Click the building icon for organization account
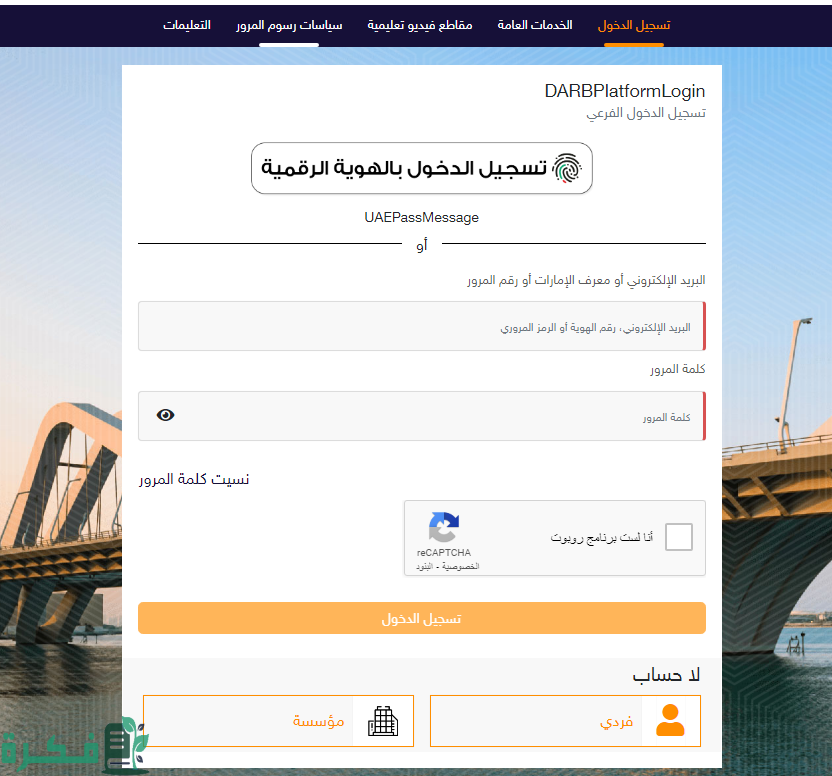Viewport: 832px width, 776px height. (x=383, y=720)
